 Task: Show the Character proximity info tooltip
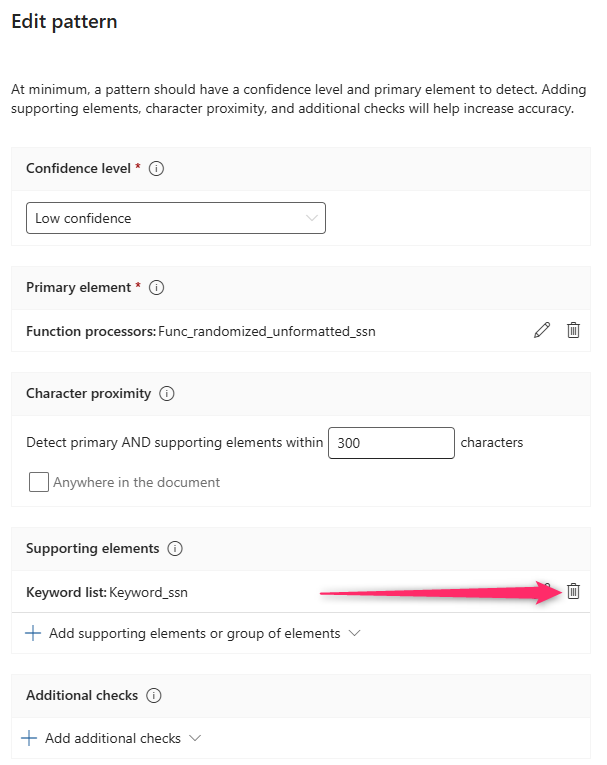tap(167, 394)
